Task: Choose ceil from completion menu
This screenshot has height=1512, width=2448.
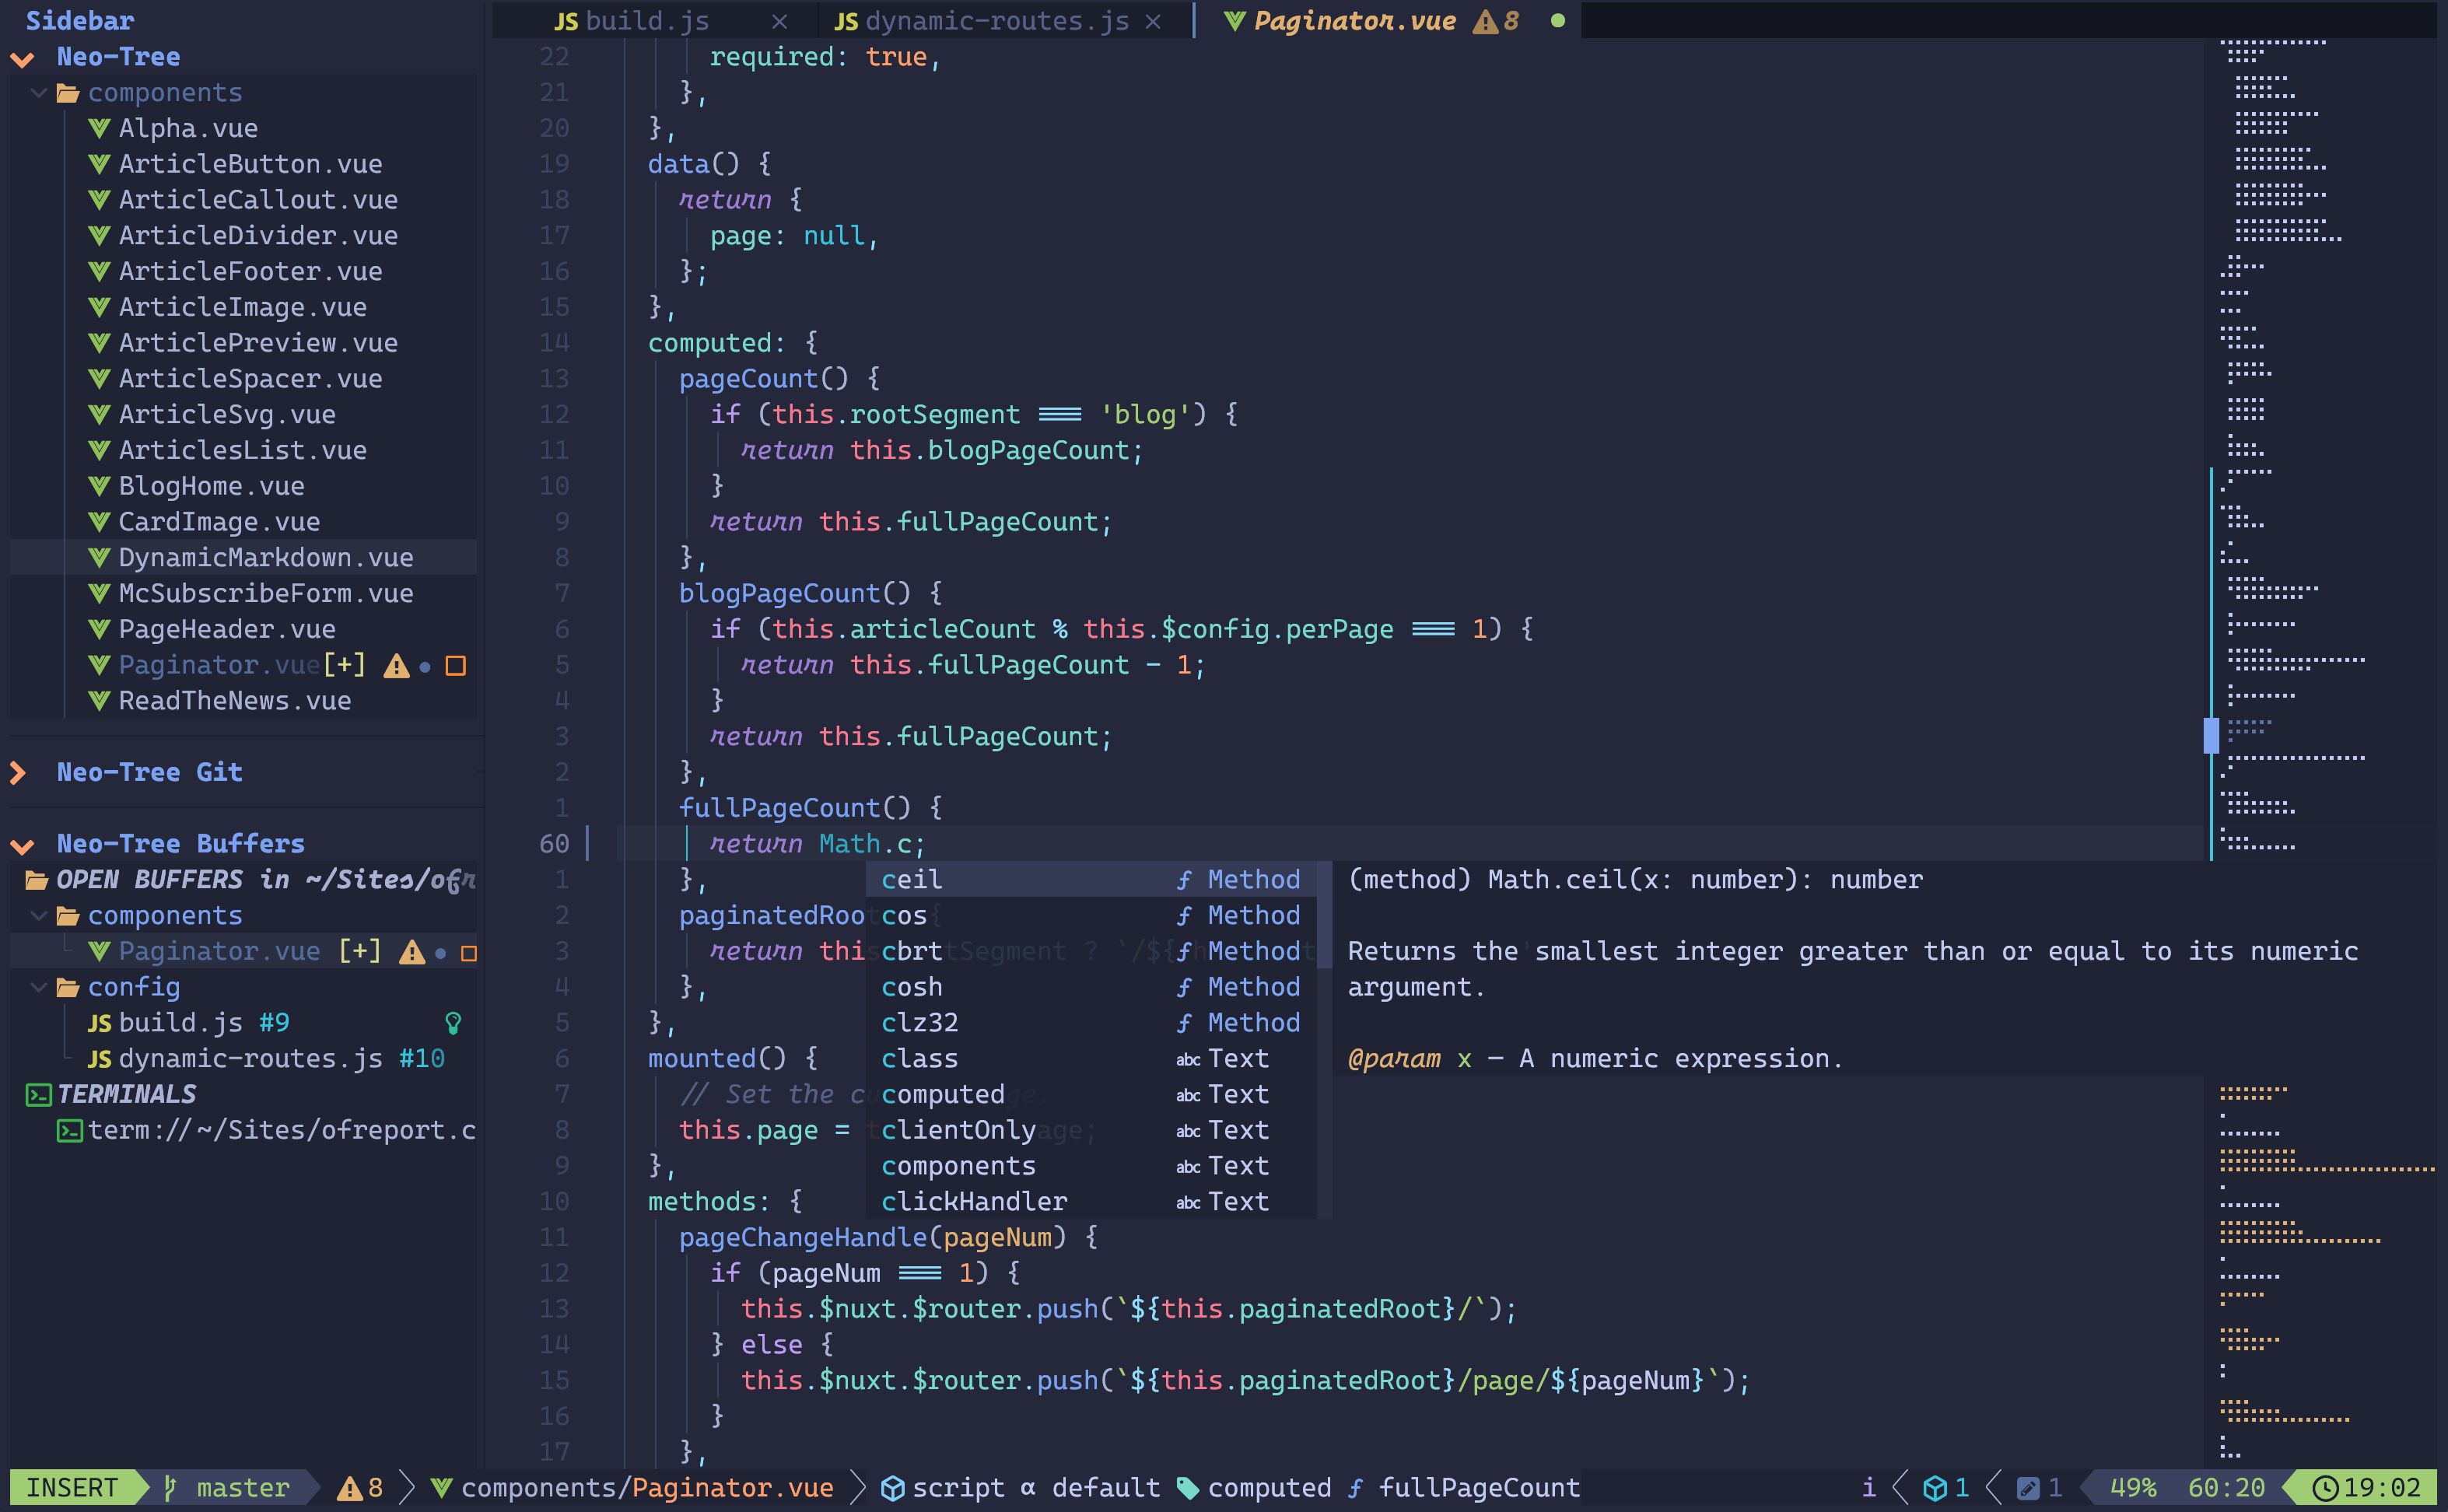Action: point(1091,881)
